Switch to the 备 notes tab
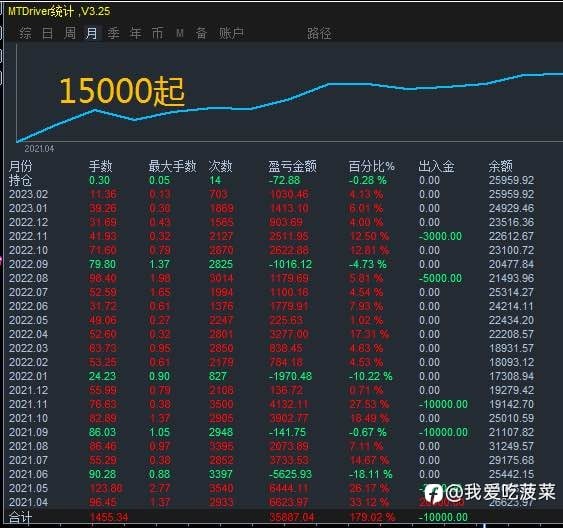This screenshot has height=528, width=563. tap(201, 33)
